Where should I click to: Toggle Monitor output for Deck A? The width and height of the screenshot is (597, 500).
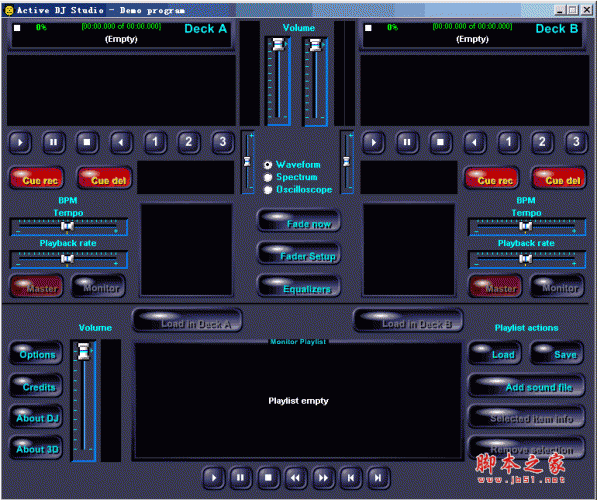pyautogui.click(x=99, y=286)
